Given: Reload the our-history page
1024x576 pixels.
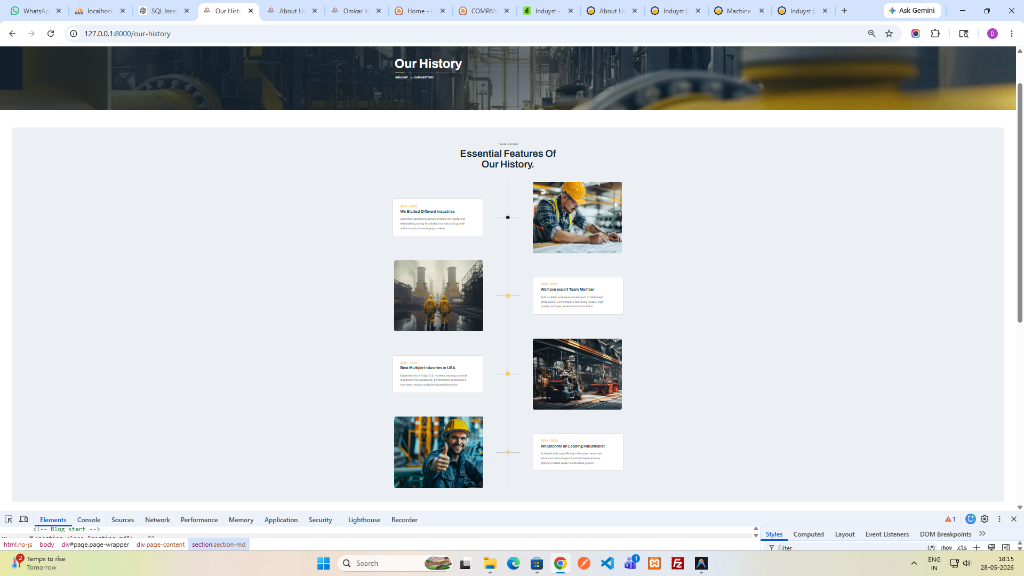Looking at the screenshot, I should (50, 33).
